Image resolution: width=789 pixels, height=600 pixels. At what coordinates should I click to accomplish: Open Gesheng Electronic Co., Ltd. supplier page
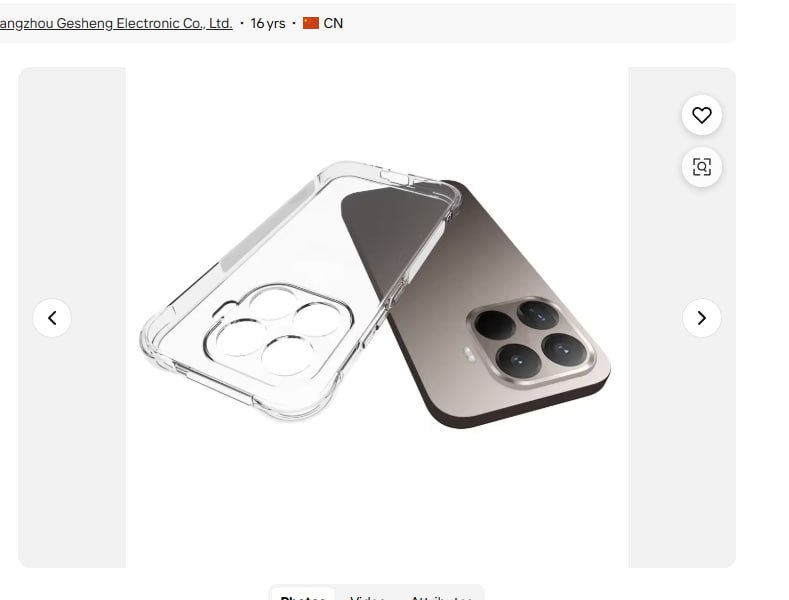click(x=116, y=23)
